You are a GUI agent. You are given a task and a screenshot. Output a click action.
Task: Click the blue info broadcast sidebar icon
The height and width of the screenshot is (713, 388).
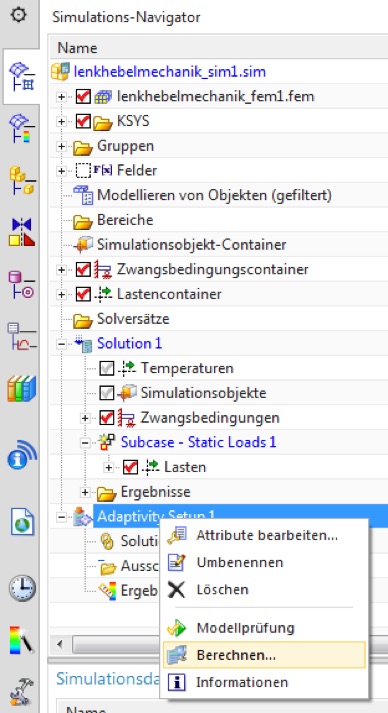(21, 456)
